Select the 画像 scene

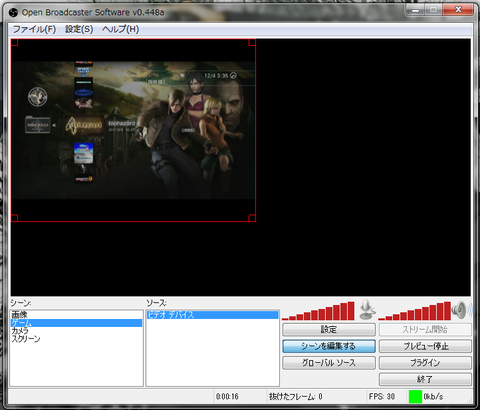[76, 314]
